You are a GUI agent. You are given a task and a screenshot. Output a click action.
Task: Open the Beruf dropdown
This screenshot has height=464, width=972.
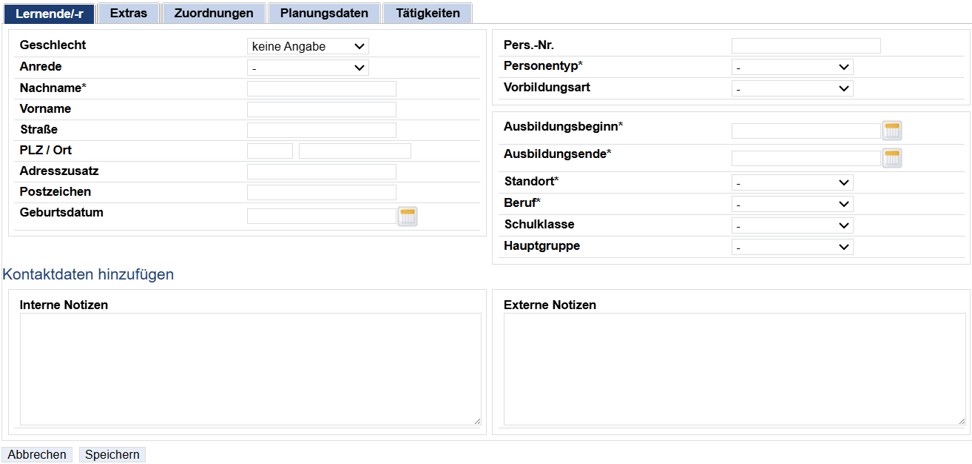click(x=791, y=204)
